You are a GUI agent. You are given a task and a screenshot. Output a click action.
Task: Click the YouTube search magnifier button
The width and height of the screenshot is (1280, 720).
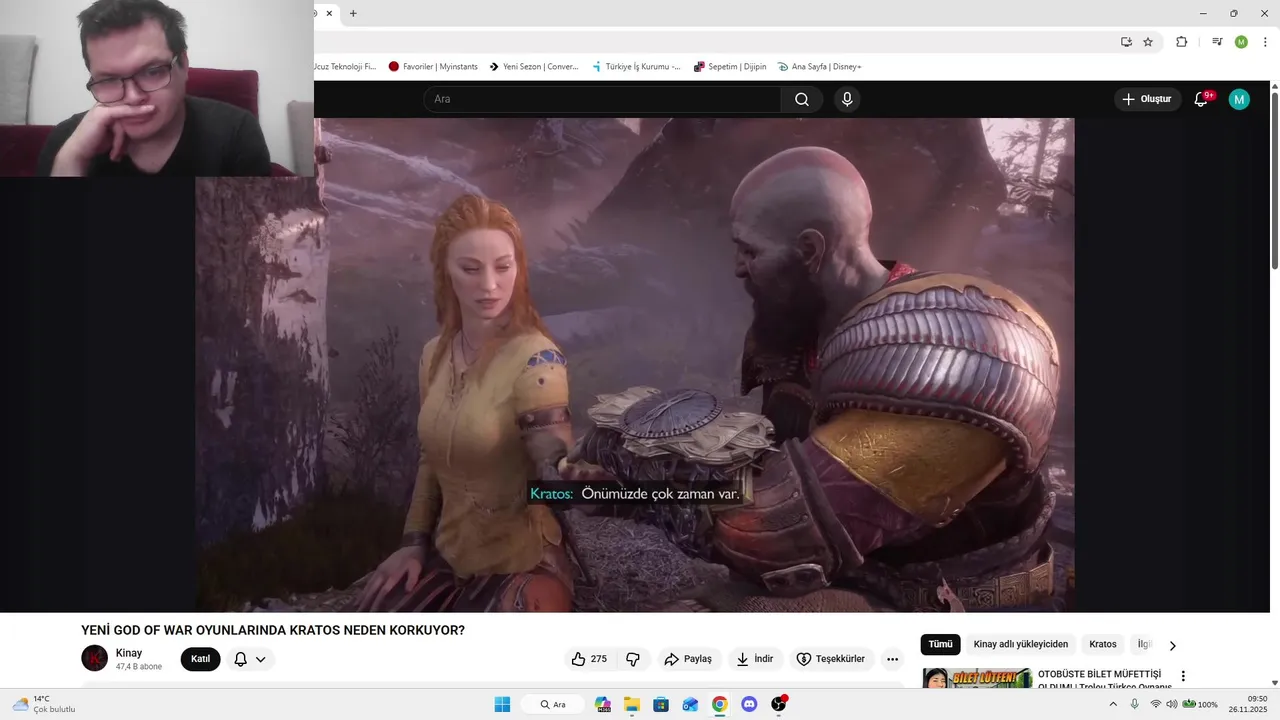802,99
